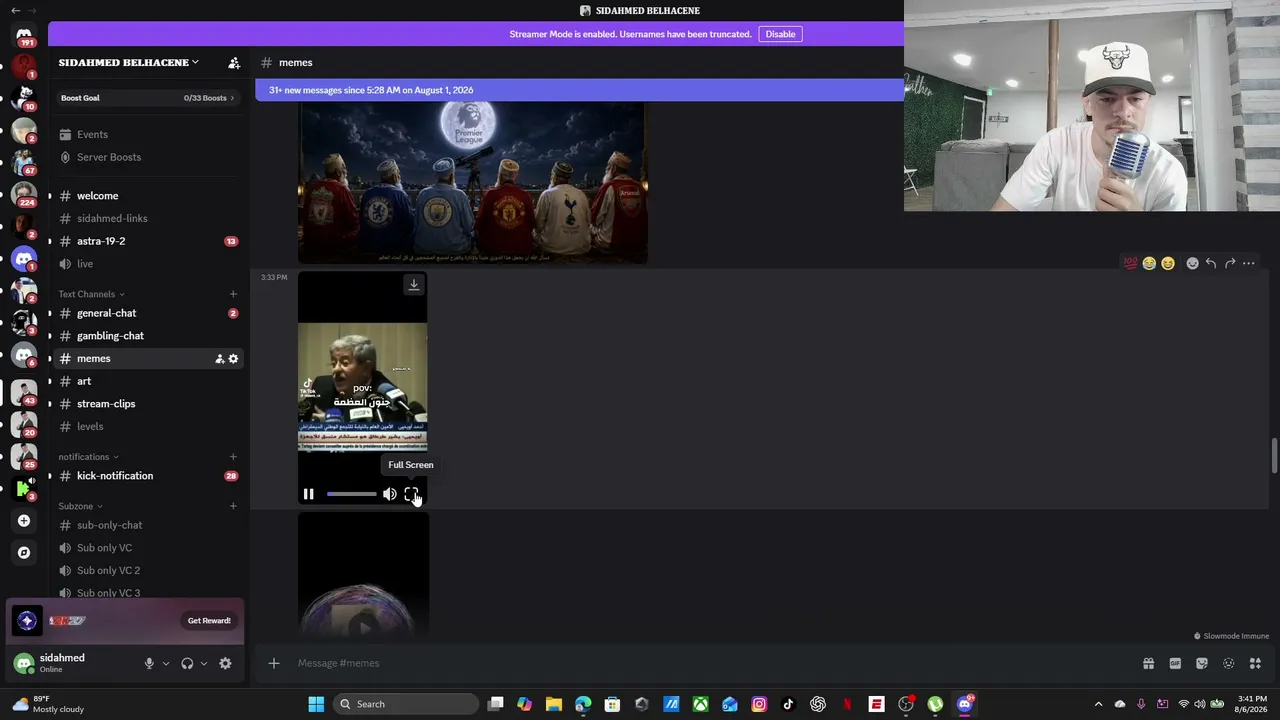
Task: Open File Explorer from taskbar
Action: 554,704
